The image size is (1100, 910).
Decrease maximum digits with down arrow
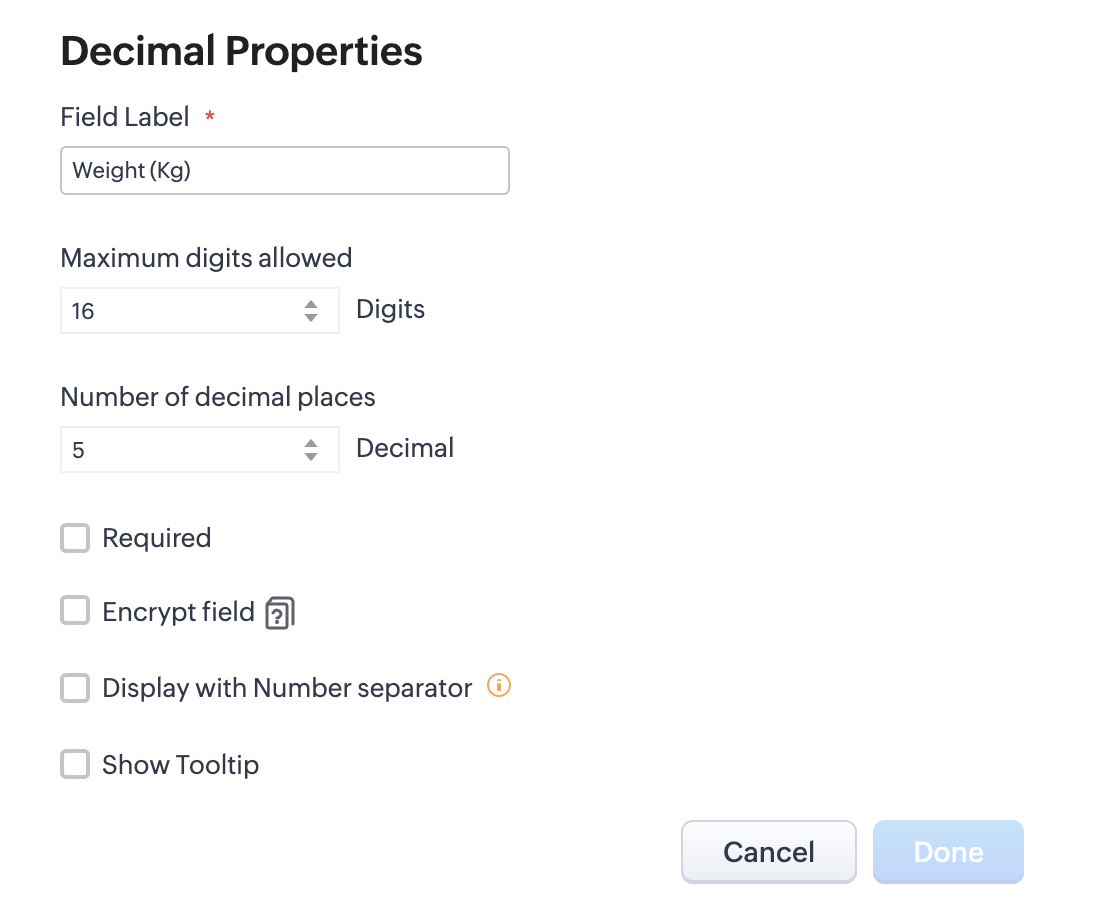[311, 318]
